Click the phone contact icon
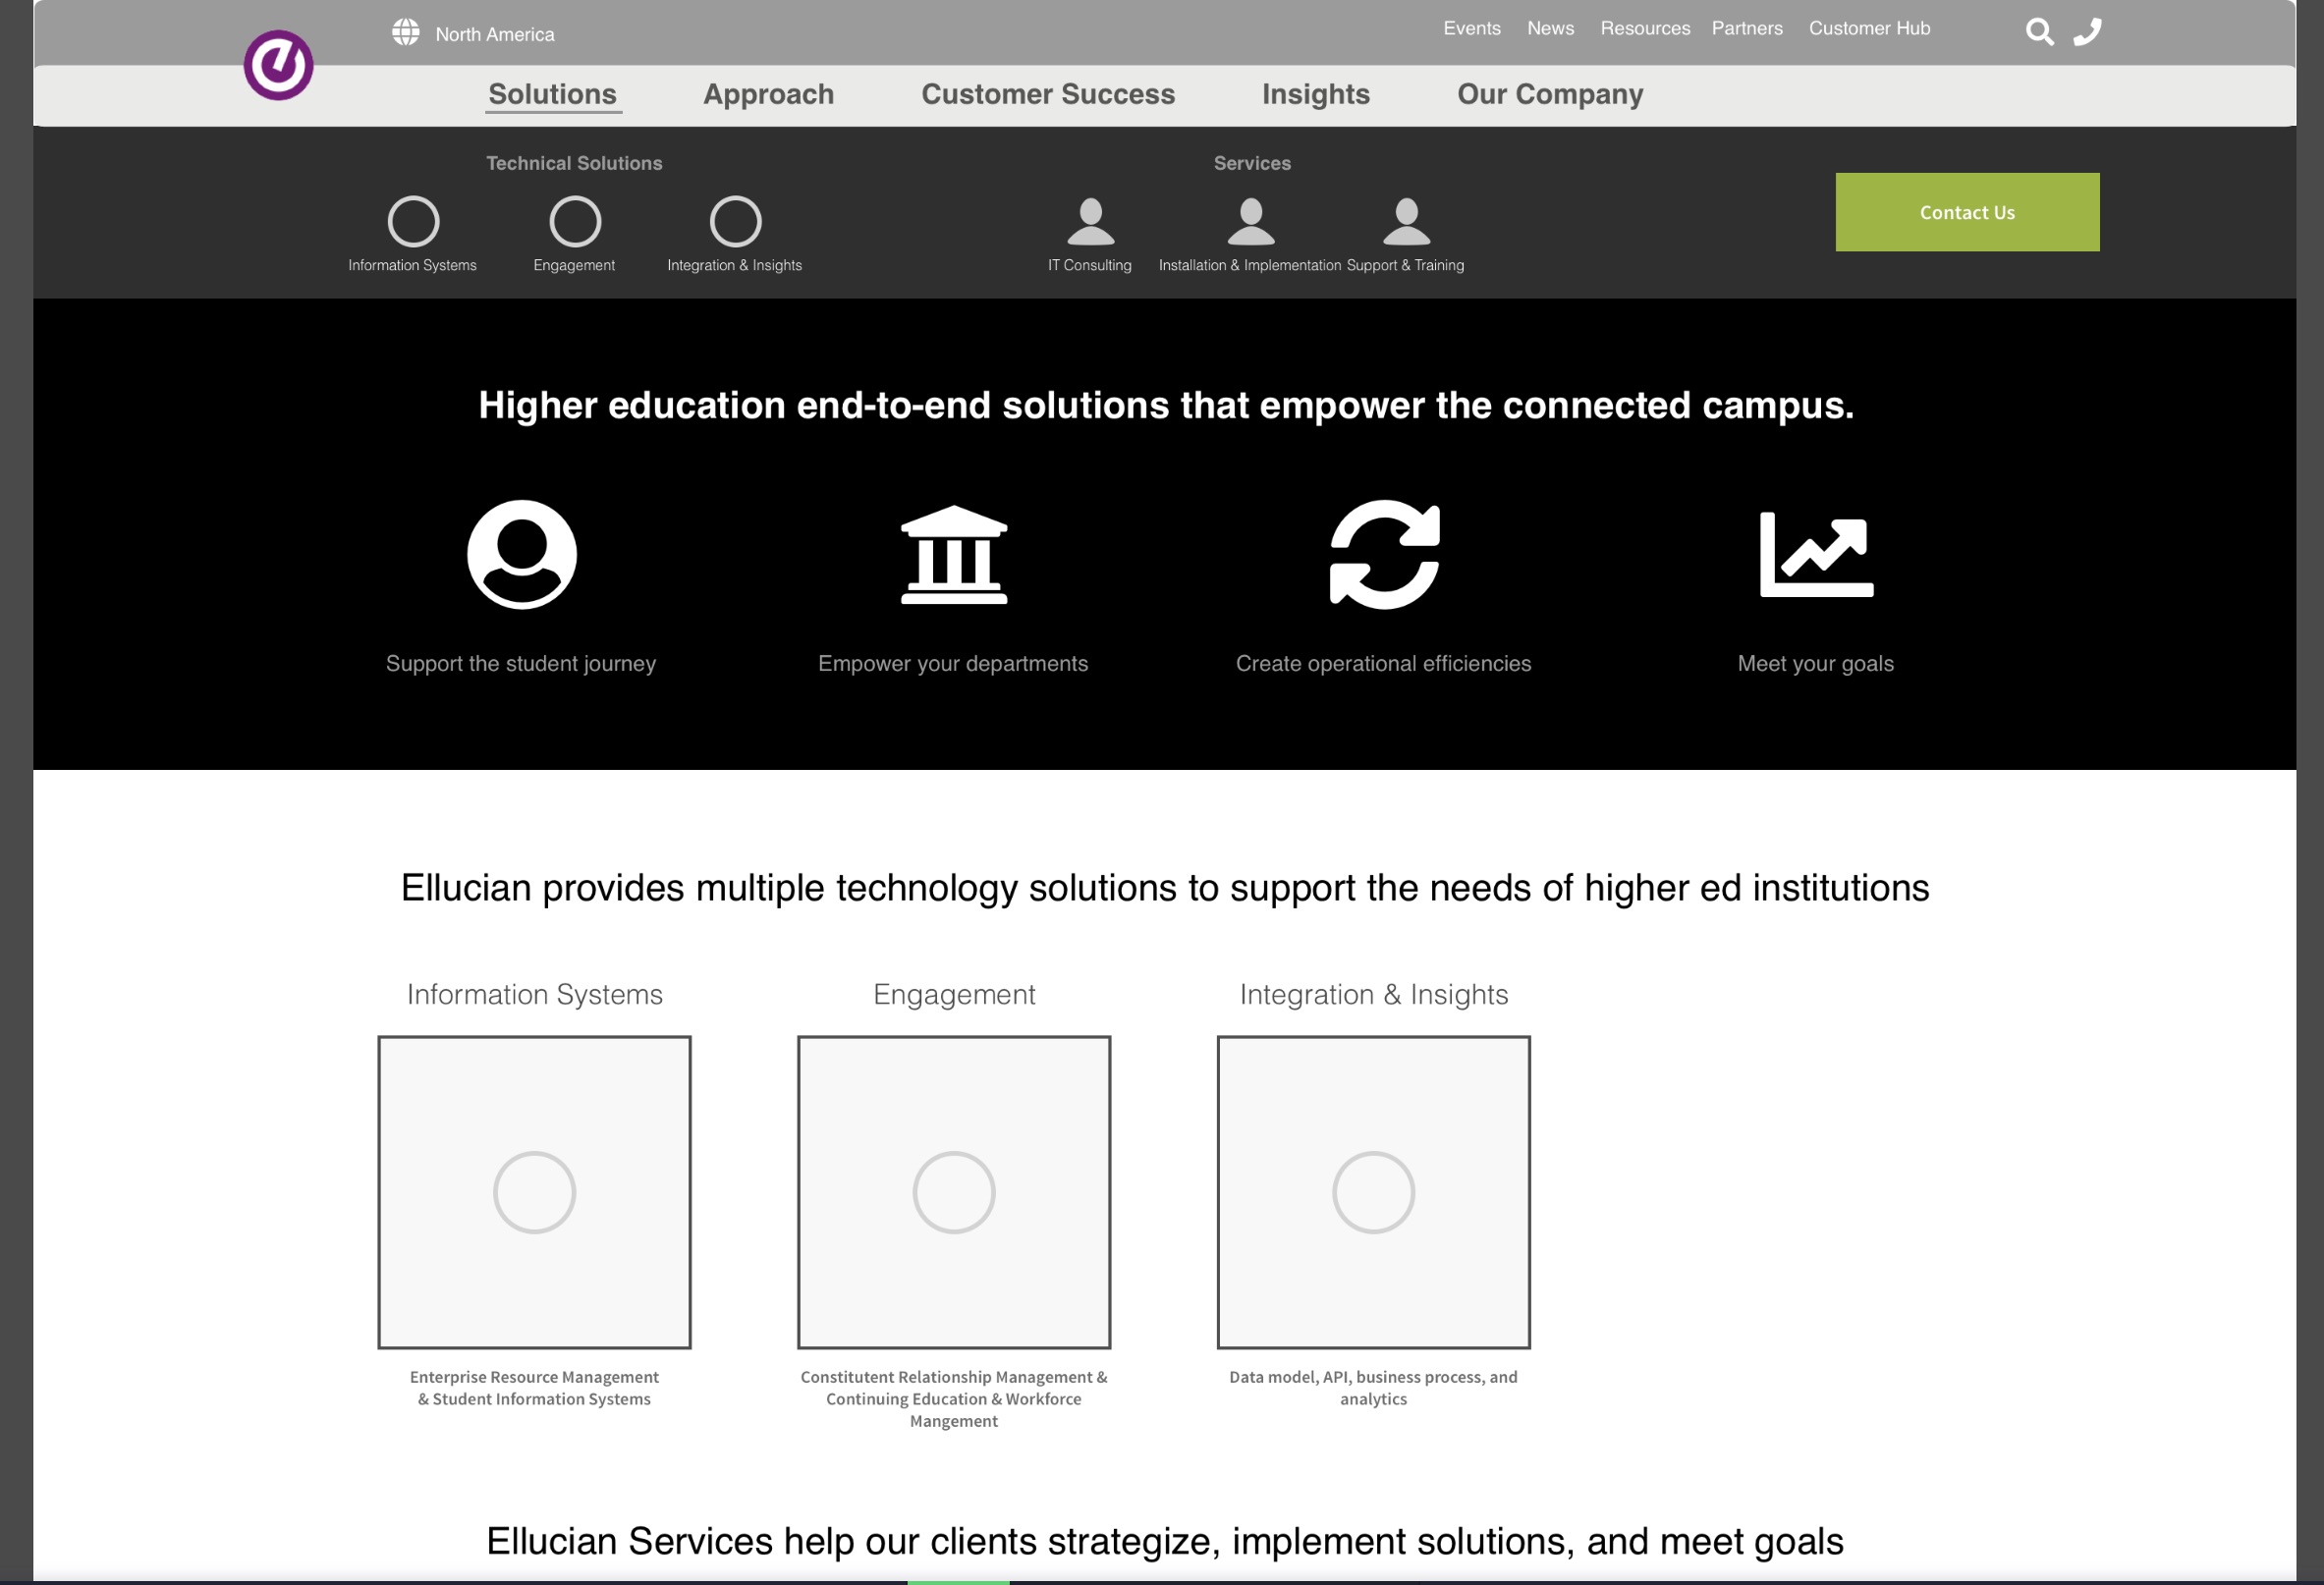Image resolution: width=2324 pixels, height=1585 pixels. 2087,32
